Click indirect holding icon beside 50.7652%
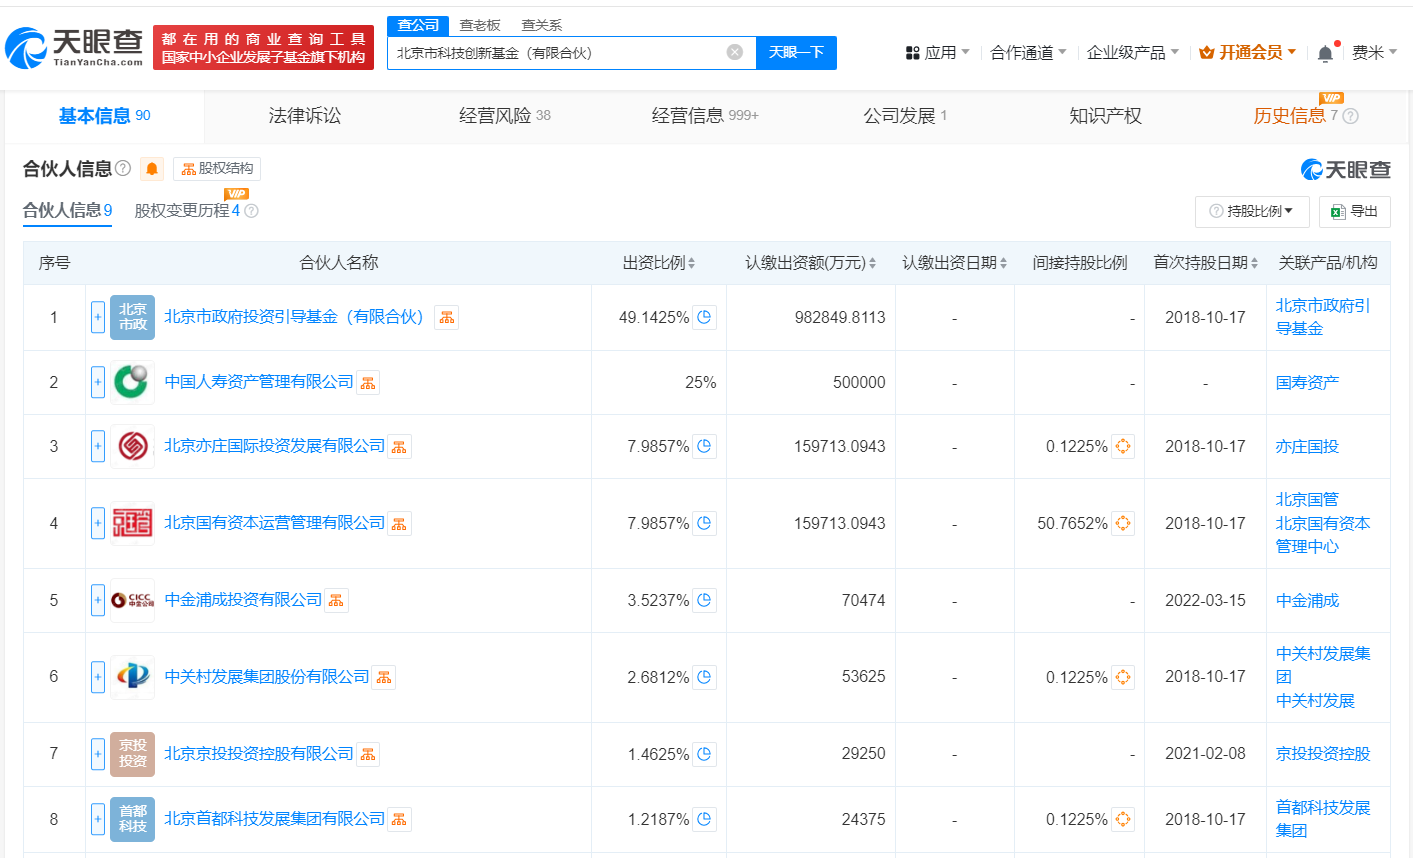 (x=1122, y=523)
